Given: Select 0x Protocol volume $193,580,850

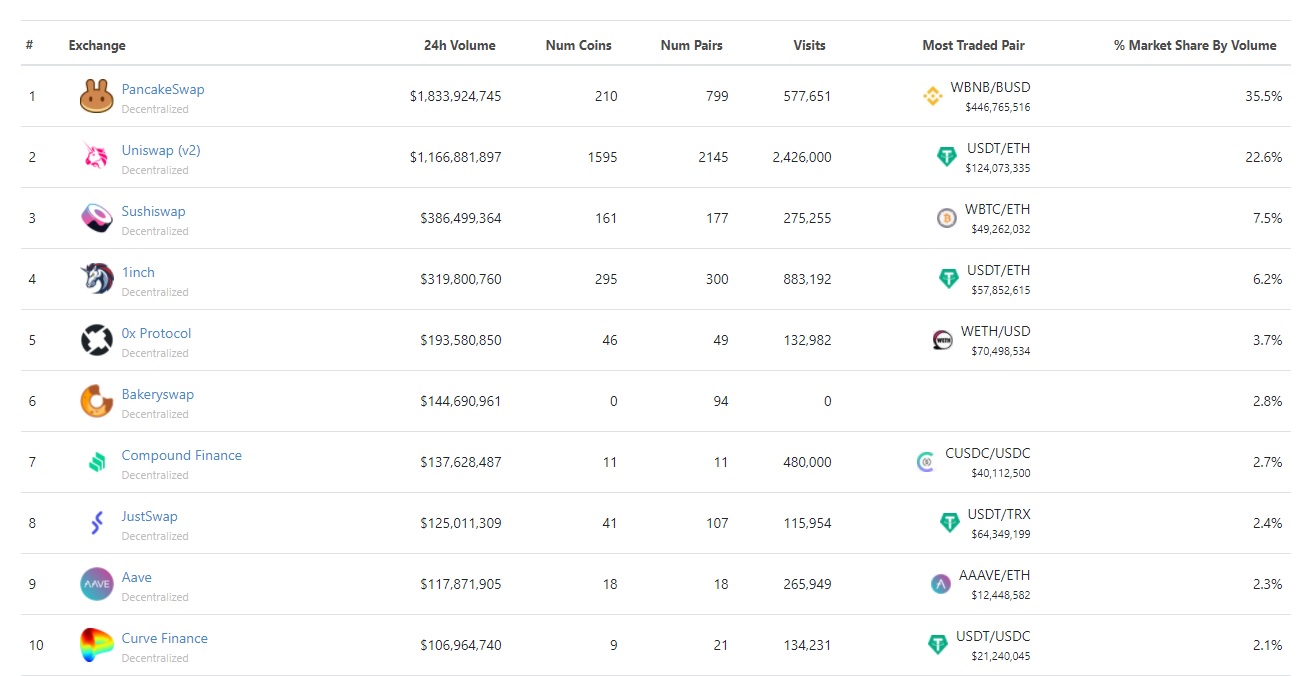Looking at the screenshot, I should click(x=461, y=340).
